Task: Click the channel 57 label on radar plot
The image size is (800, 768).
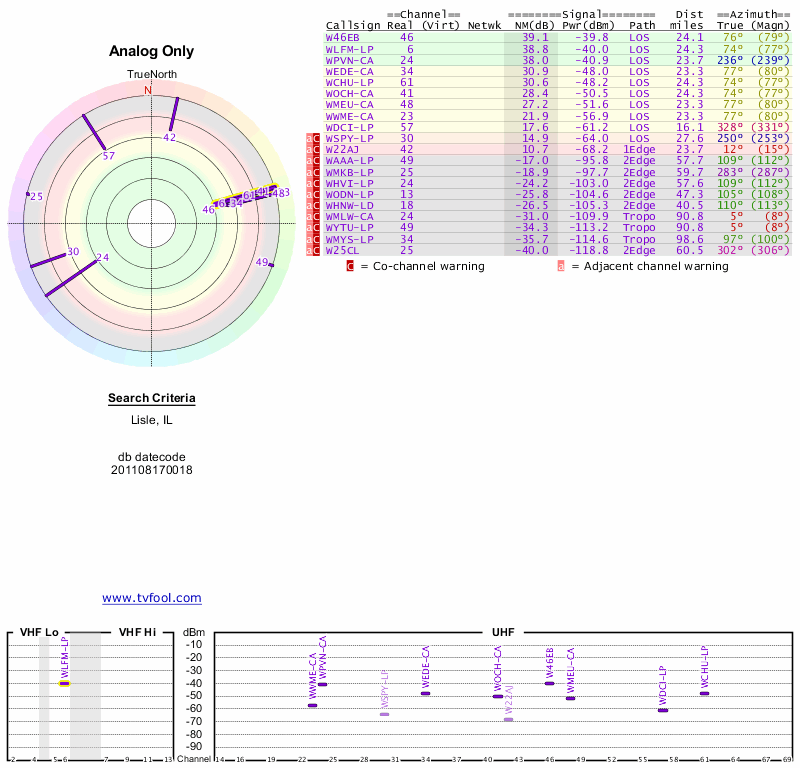Action: click(109, 156)
